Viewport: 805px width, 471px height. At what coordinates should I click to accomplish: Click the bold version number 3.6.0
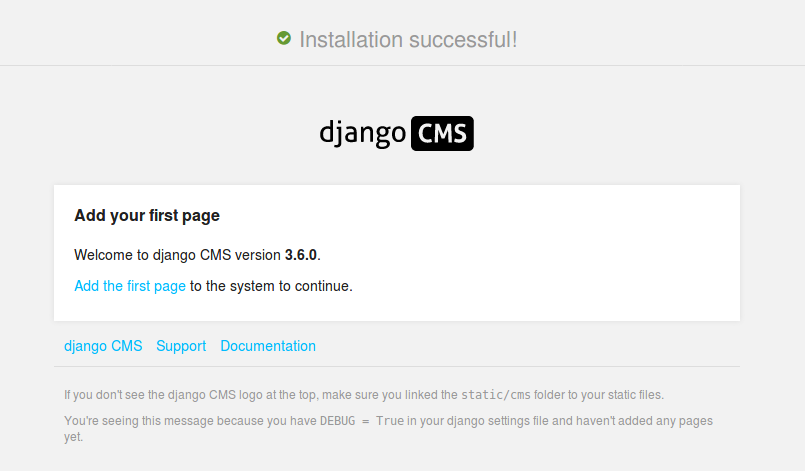[301, 255]
